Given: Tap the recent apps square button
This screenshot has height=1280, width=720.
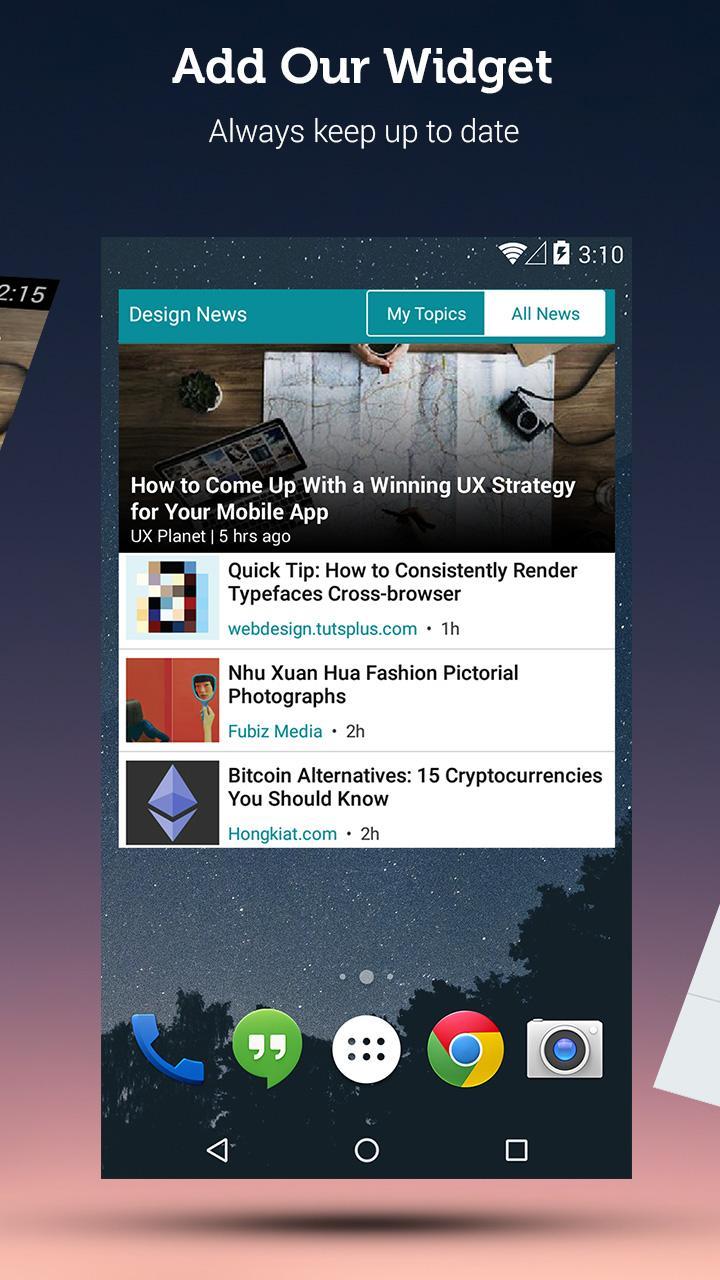Looking at the screenshot, I should point(516,1150).
